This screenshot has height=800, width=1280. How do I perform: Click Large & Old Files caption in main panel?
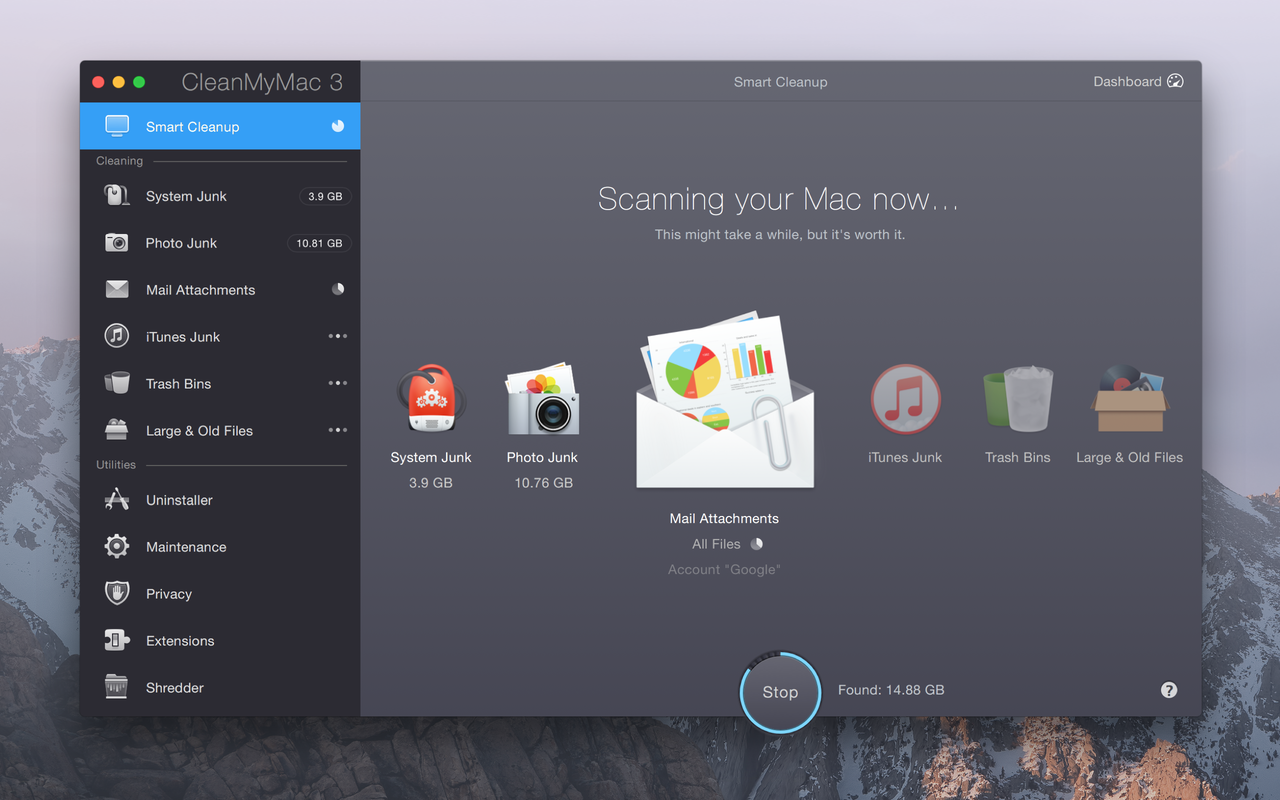[1129, 457]
